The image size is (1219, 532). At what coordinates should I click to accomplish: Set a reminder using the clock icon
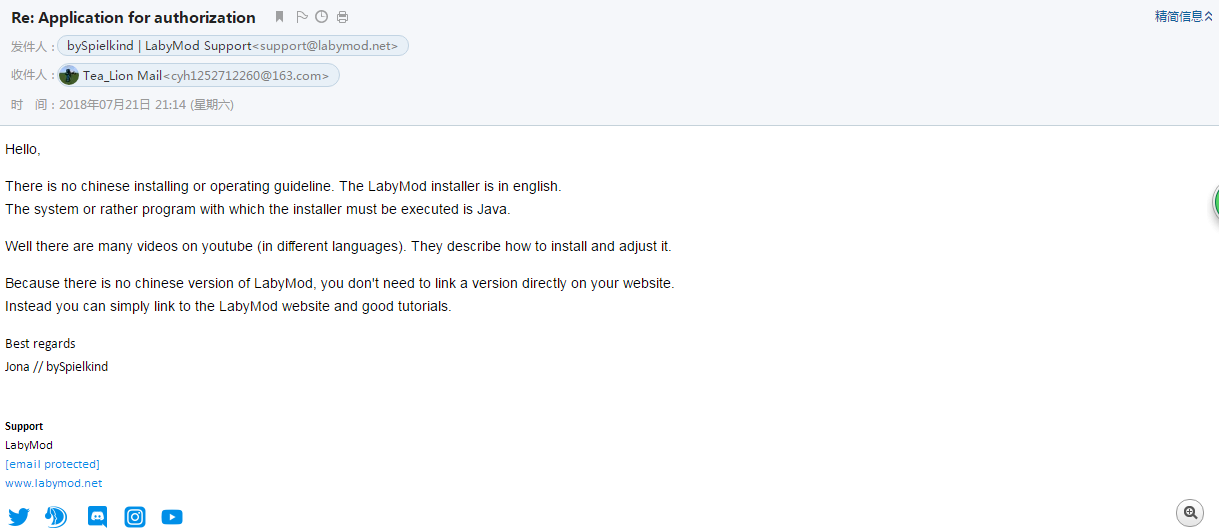tap(321, 17)
